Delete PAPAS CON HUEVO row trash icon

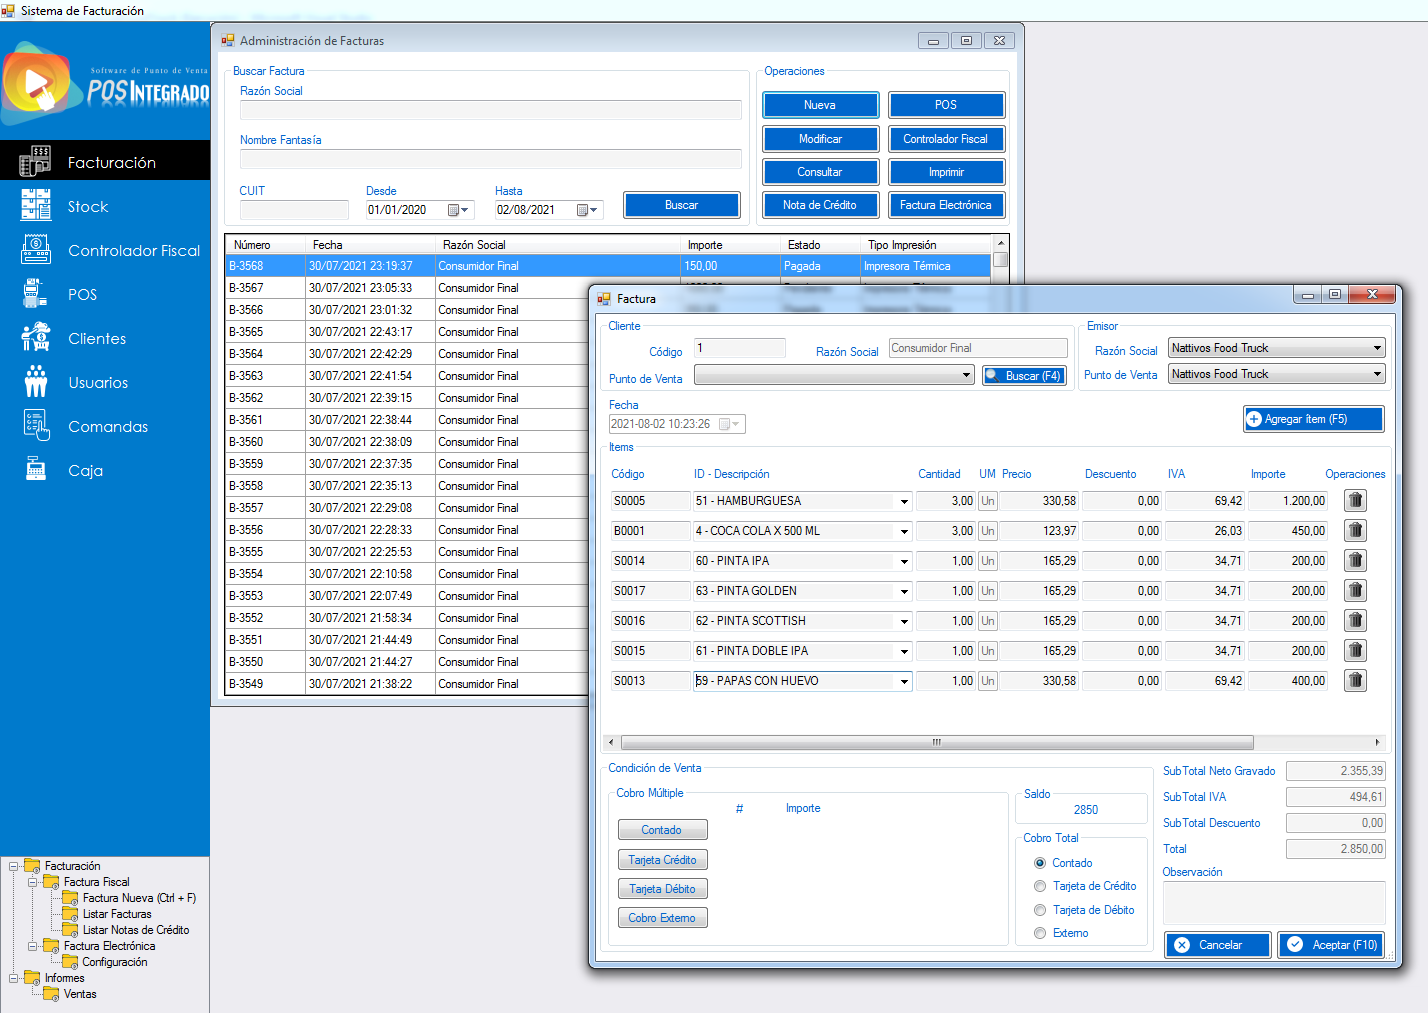pos(1355,681)
